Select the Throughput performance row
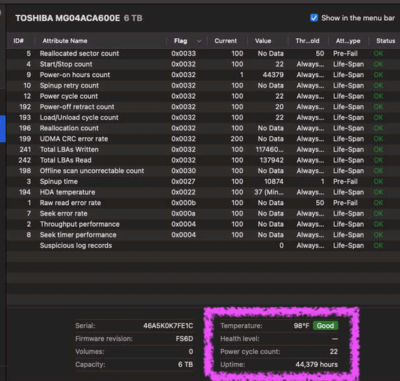This screenshot has width=400, height=381. tap(203, 224)
